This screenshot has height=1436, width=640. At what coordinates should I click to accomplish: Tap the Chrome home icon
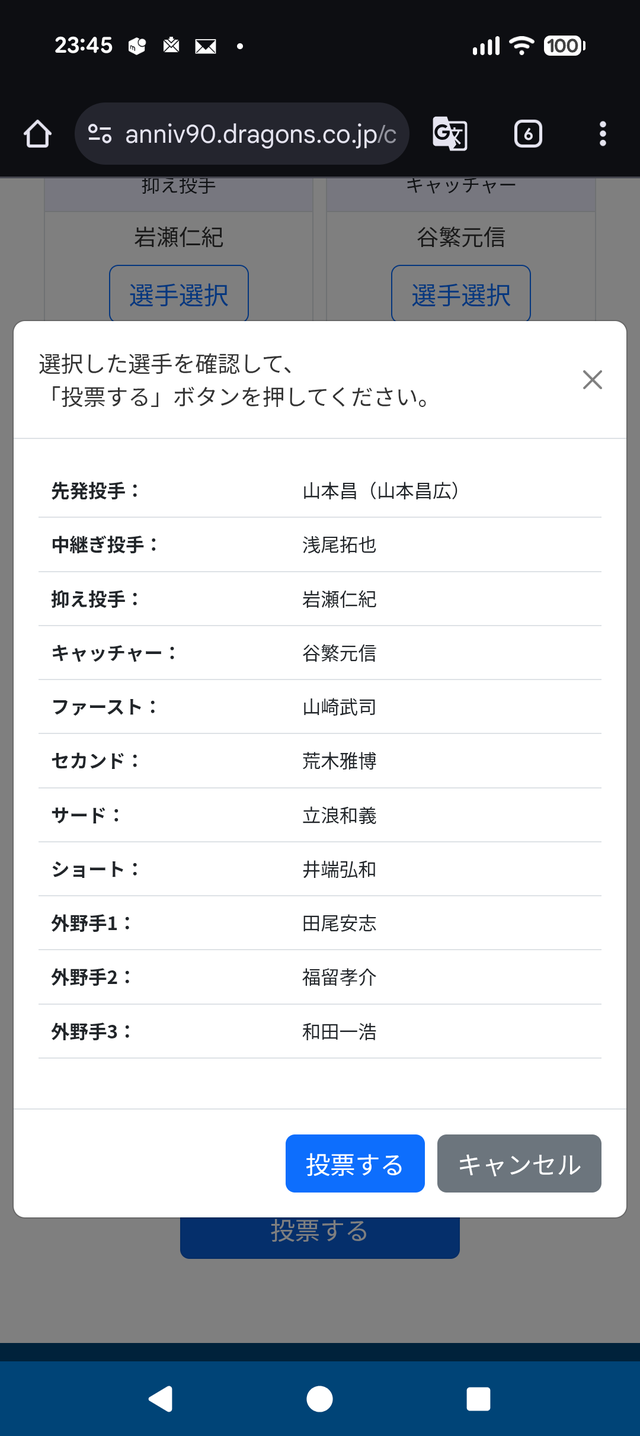point(37,134)
